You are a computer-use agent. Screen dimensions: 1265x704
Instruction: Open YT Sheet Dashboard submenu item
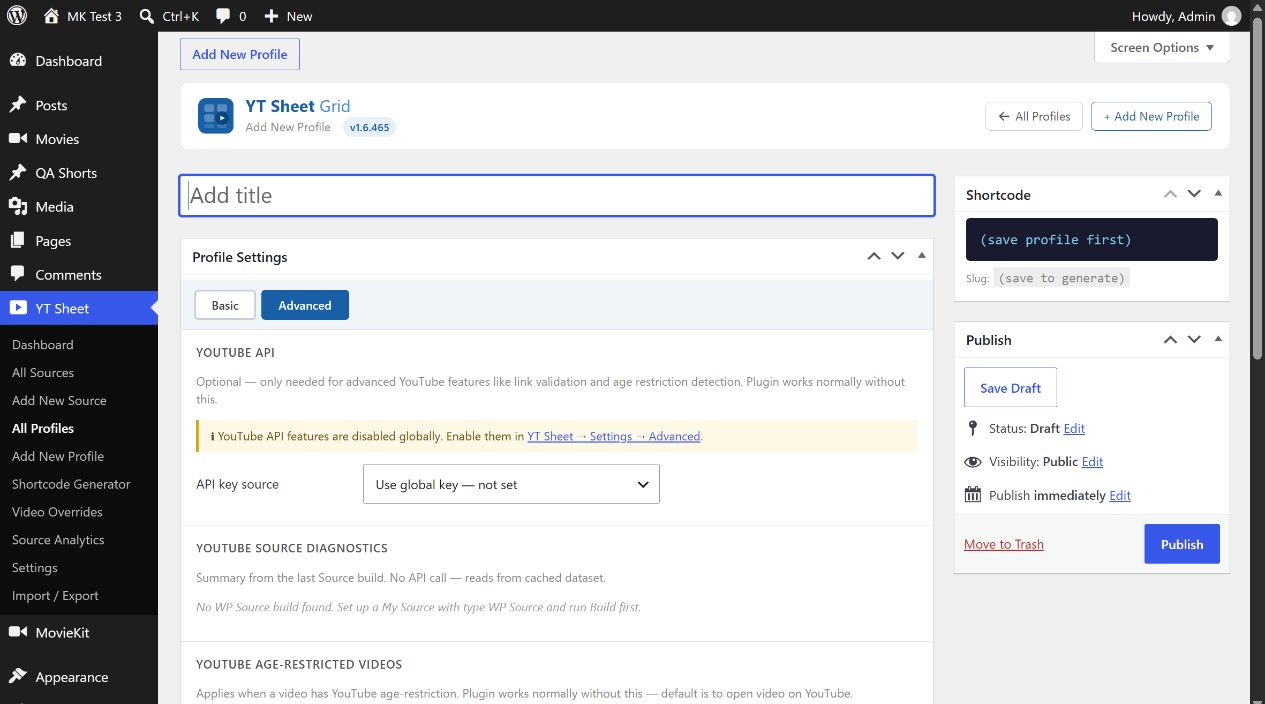pos(43,344)
